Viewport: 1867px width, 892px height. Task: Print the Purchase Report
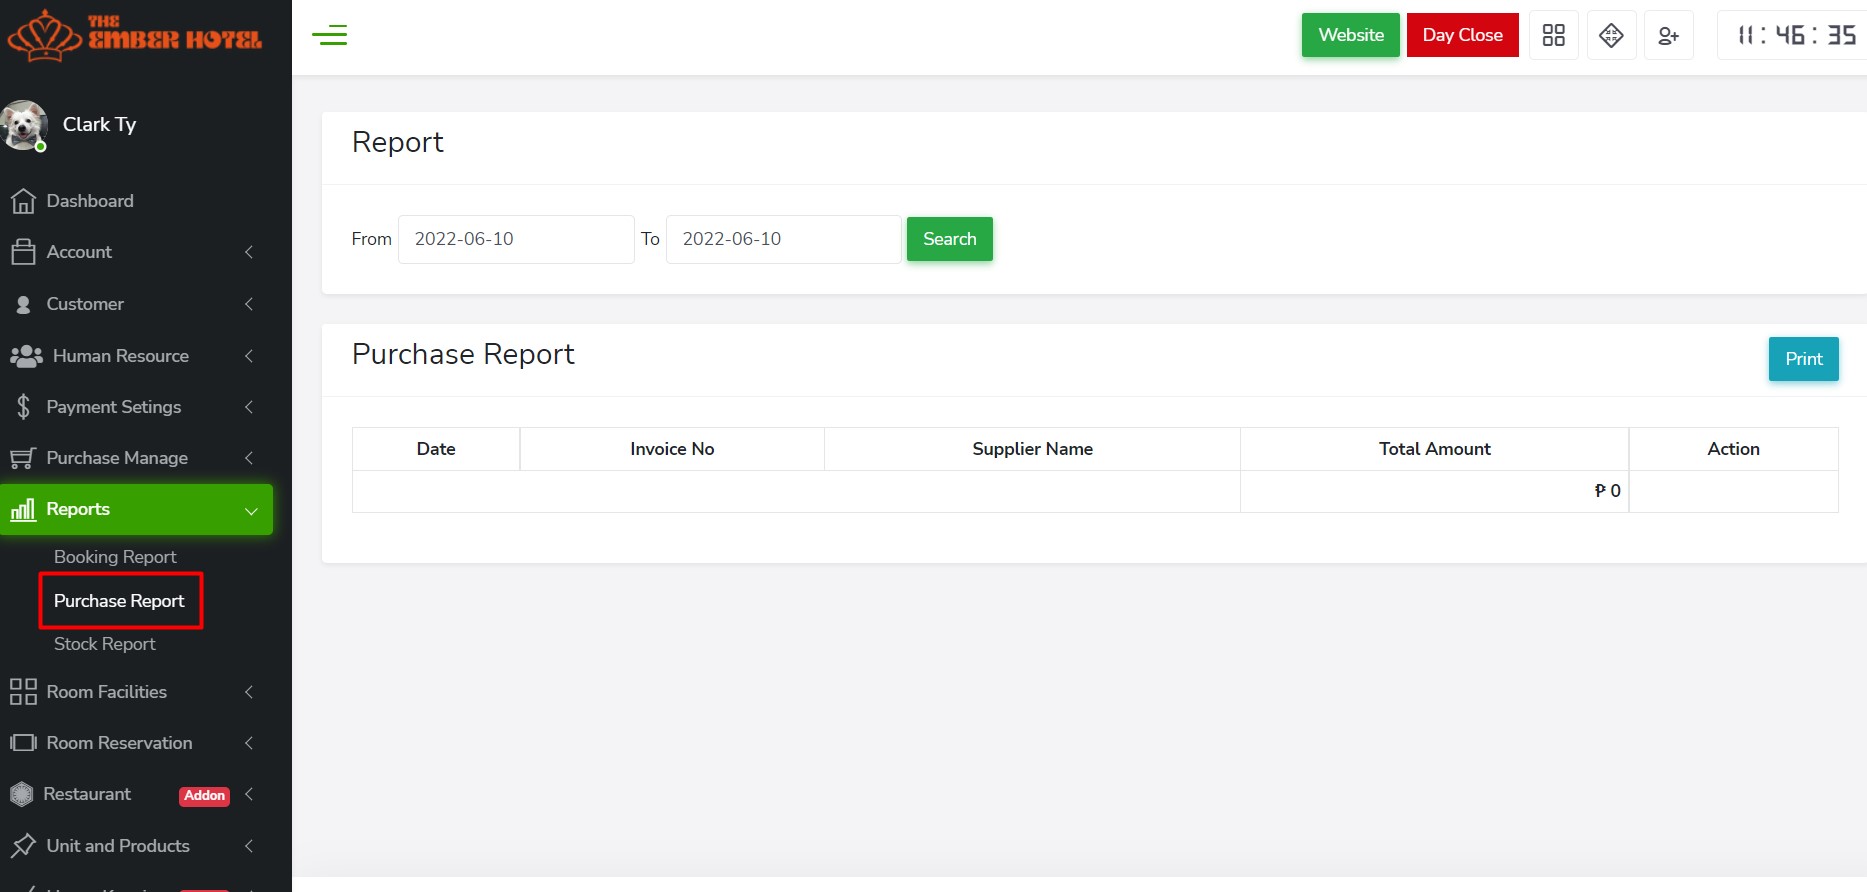coord(1803,359)
